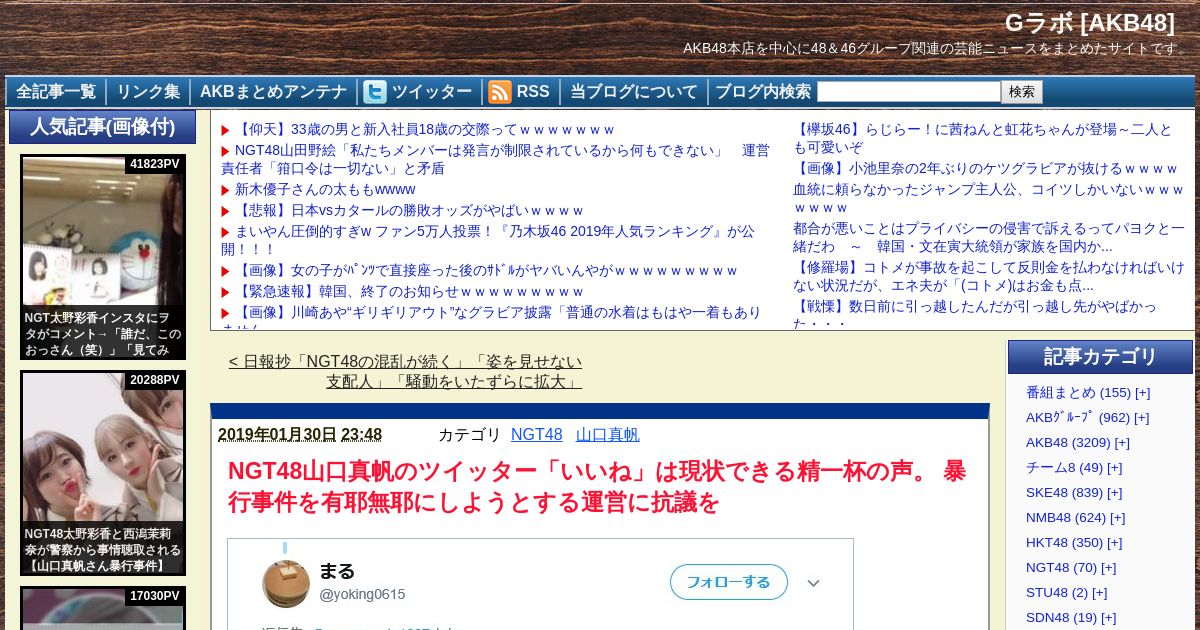Screen dimensions: 1200x630
Task: Open 都合が悪いことはプライバシー headline
Action: (x=988, y=237)
